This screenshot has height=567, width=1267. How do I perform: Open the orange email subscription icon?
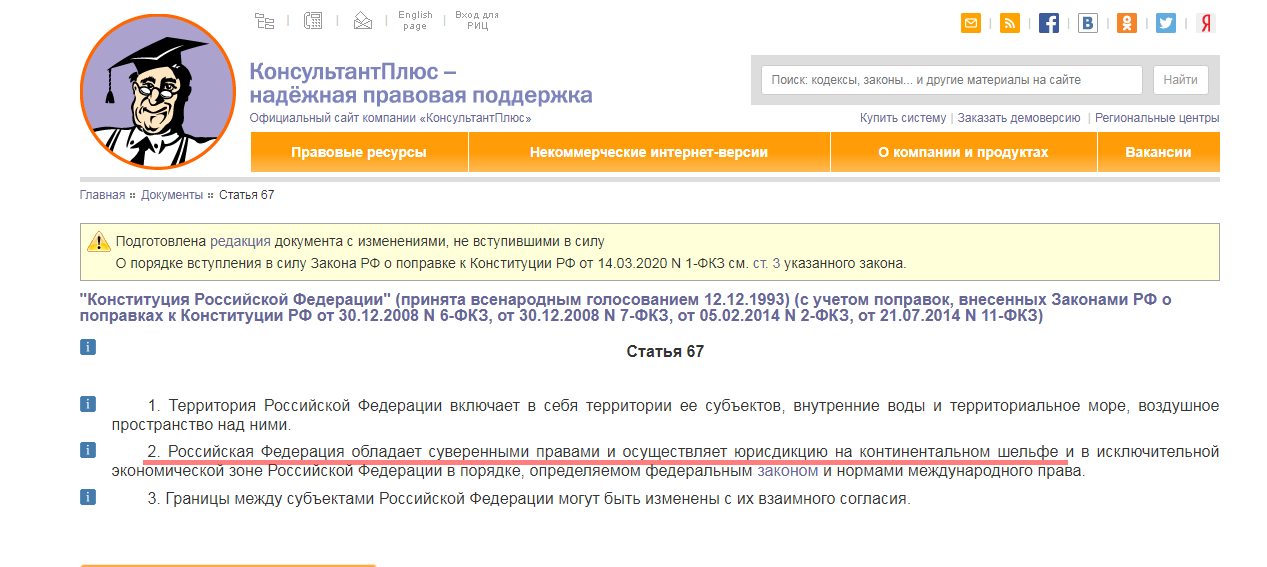click(x=970, y=23)
